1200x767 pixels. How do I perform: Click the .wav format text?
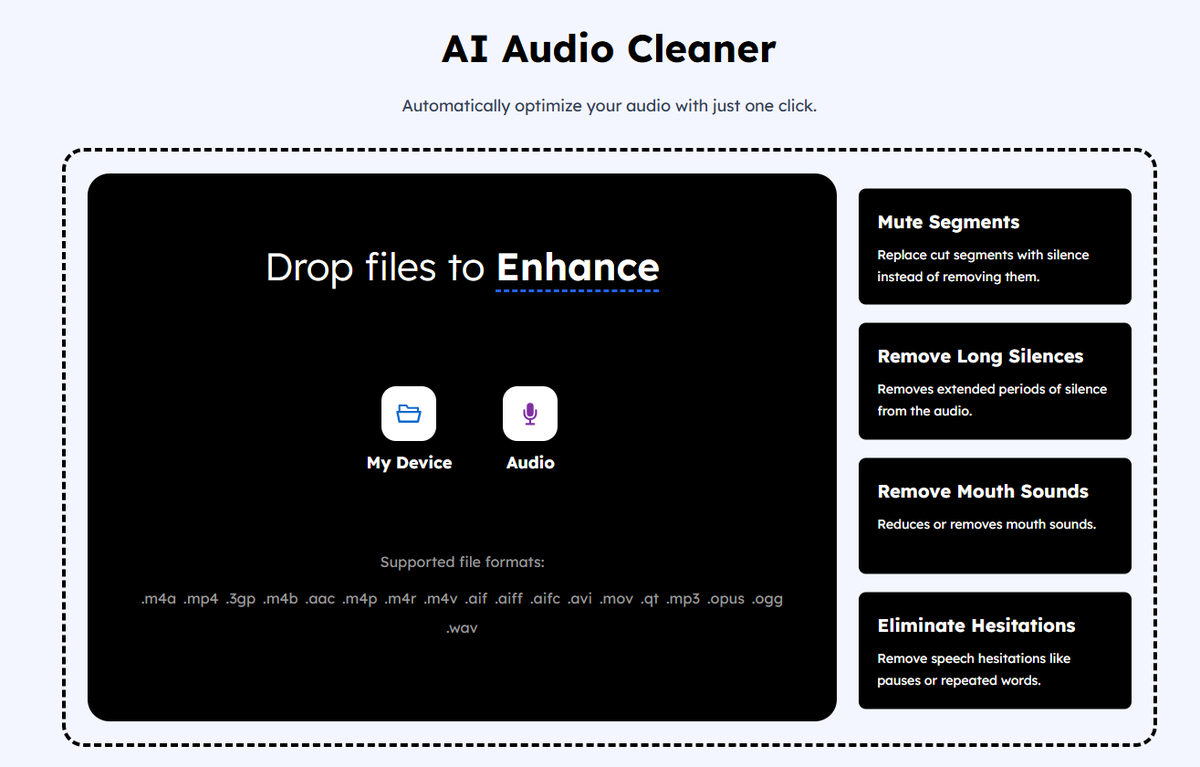tap(461, 627)
